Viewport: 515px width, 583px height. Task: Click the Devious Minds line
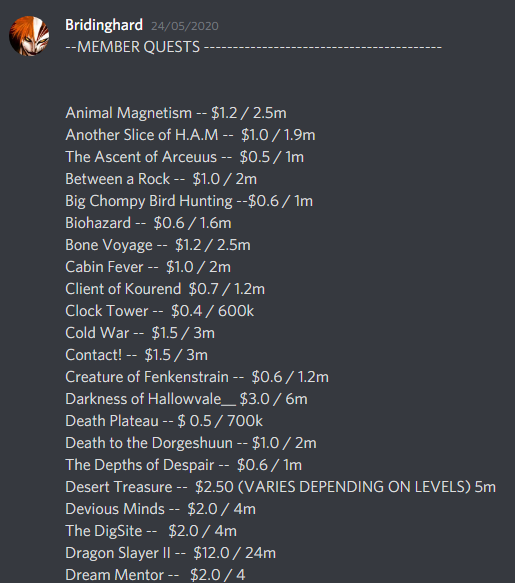coord(161,509)
